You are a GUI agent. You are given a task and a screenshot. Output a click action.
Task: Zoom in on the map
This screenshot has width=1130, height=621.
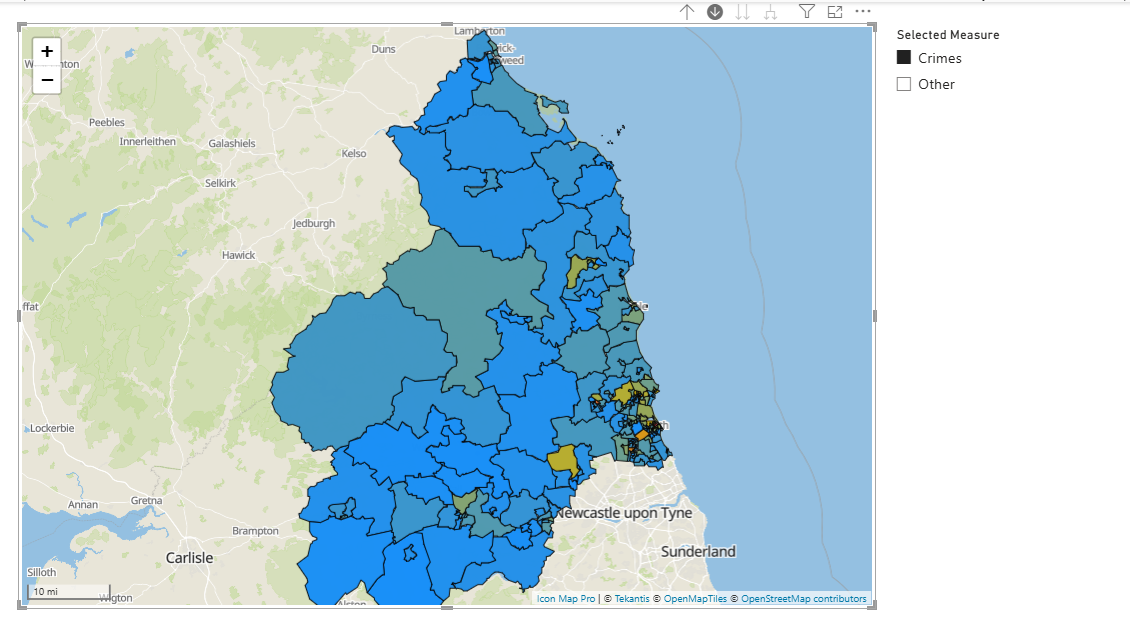click(47, 52)
